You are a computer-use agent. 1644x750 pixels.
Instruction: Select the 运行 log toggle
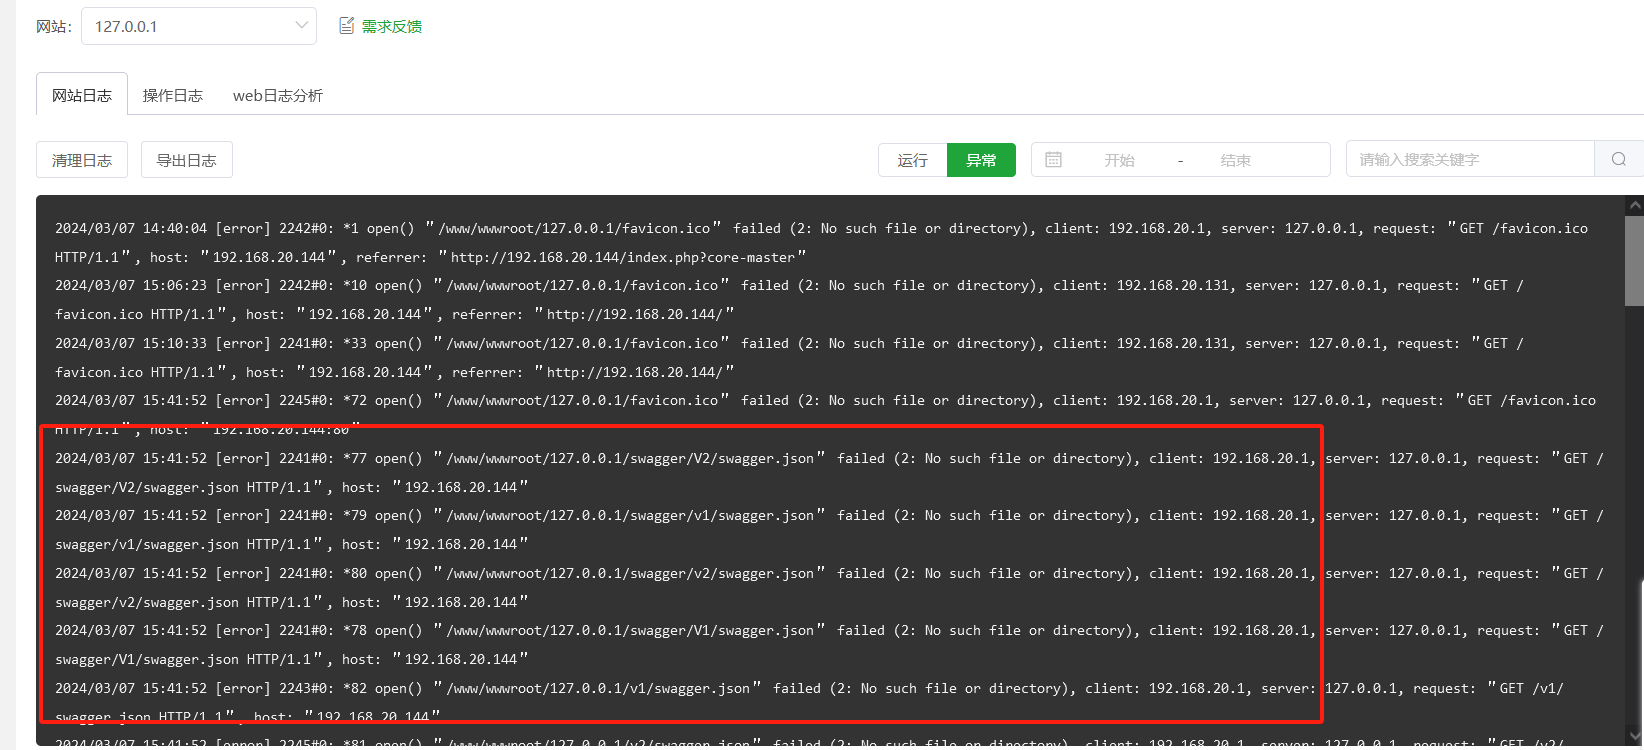click(912, 160)
